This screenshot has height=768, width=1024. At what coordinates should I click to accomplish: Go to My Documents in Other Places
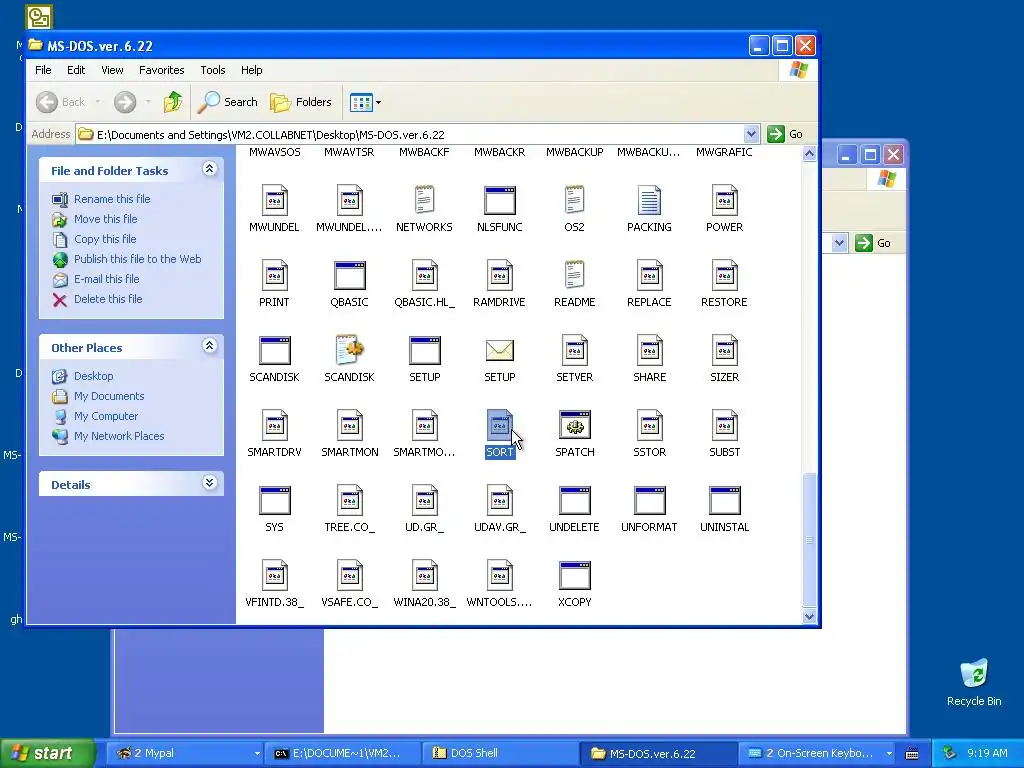click(109, 396)
